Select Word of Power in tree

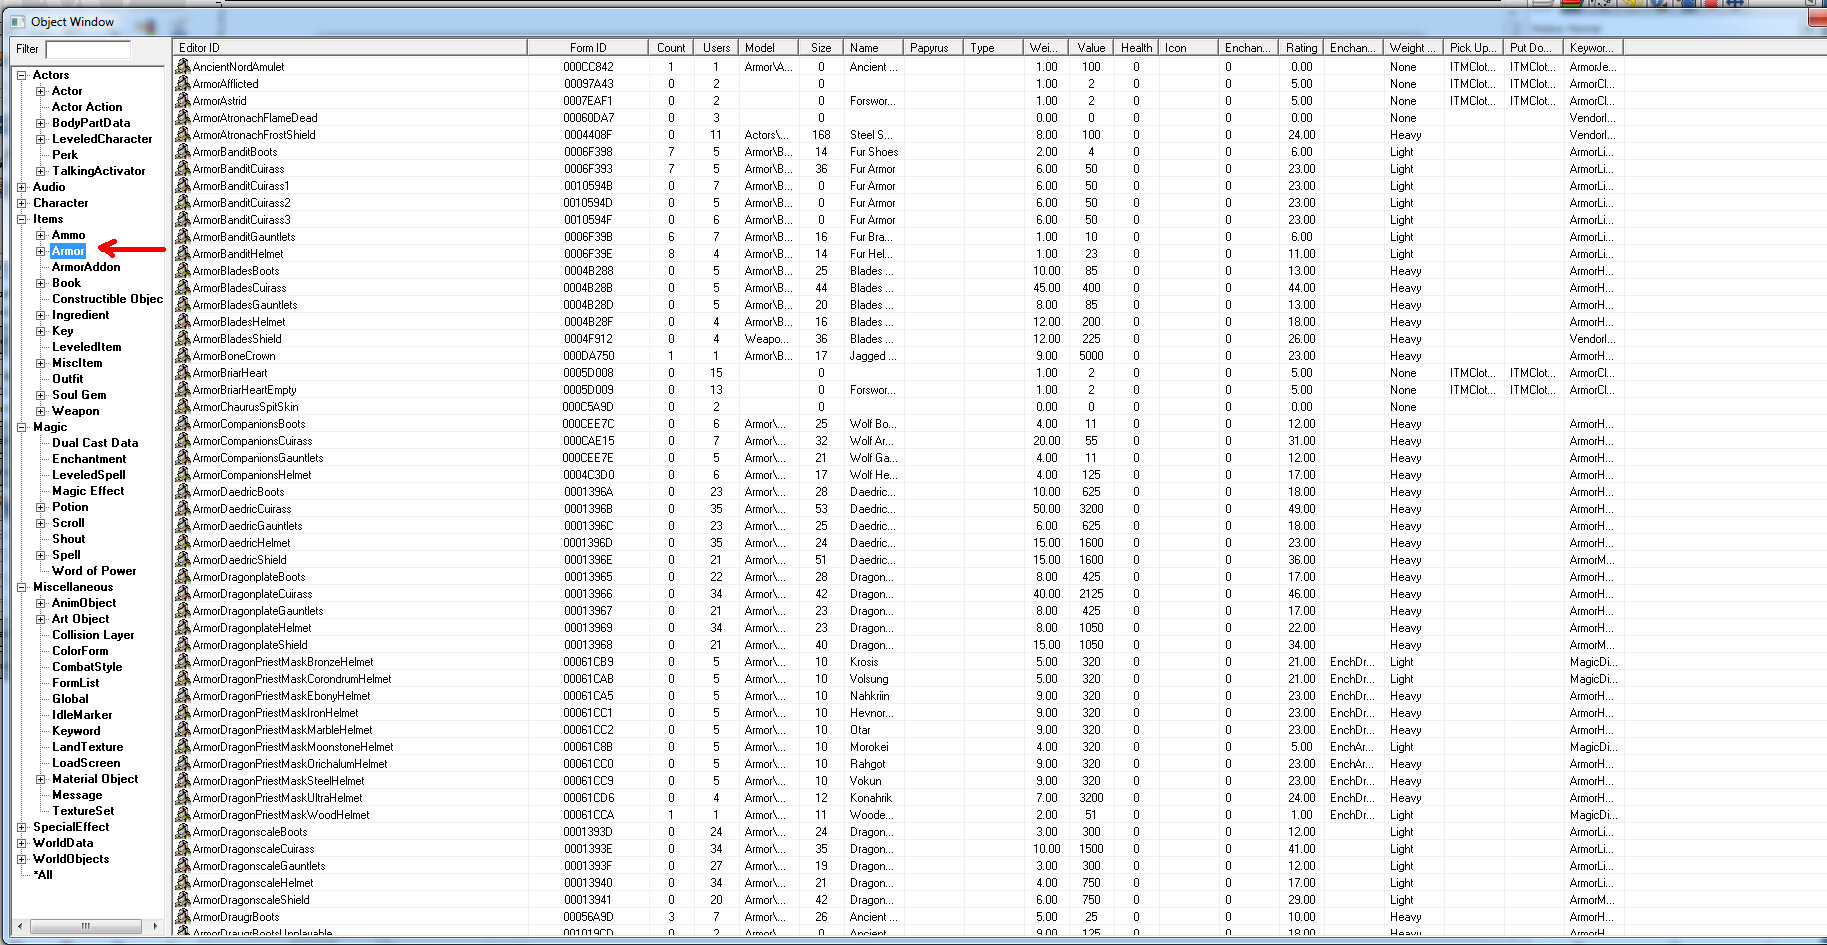coord(94,571)
